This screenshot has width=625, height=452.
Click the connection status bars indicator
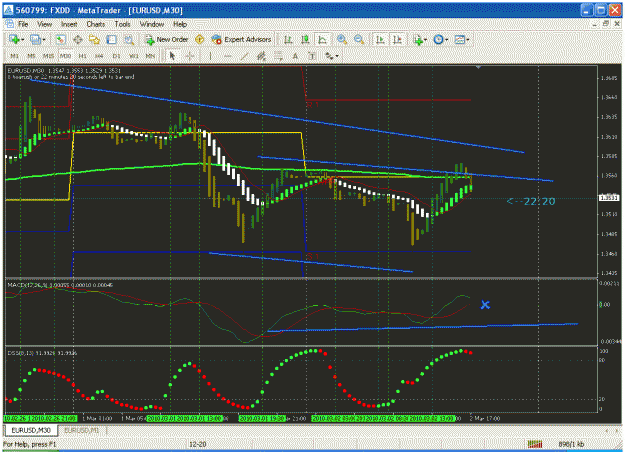click(535, 444)
